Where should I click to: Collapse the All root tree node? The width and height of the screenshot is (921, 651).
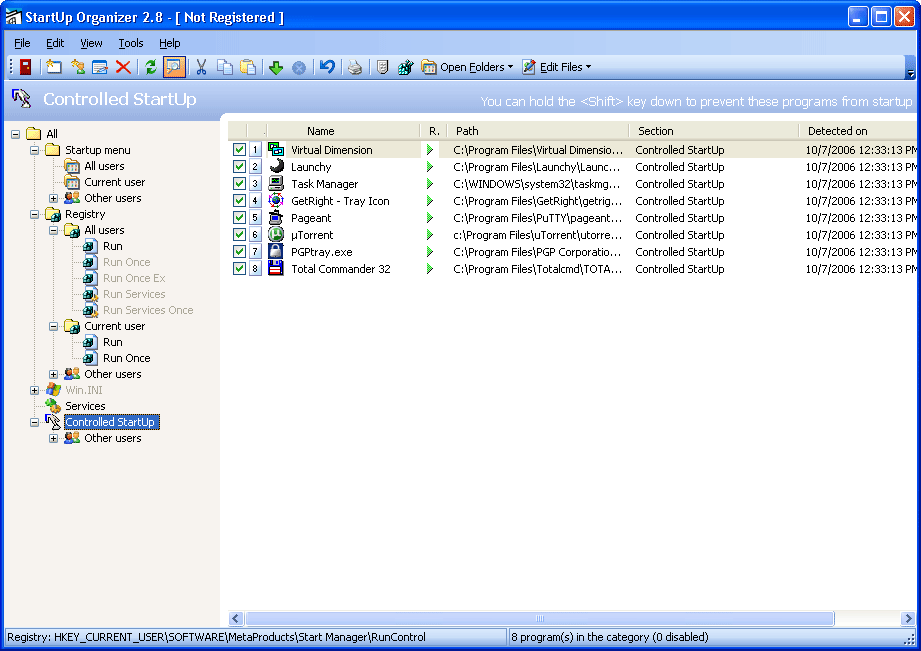16,134
